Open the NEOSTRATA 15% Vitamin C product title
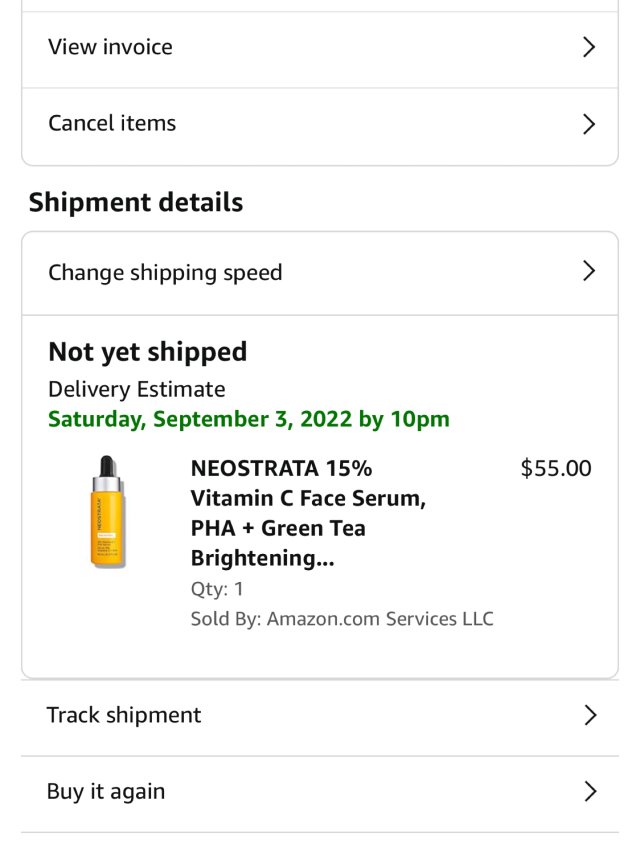The image size is (640, 853). pos(308,513)
